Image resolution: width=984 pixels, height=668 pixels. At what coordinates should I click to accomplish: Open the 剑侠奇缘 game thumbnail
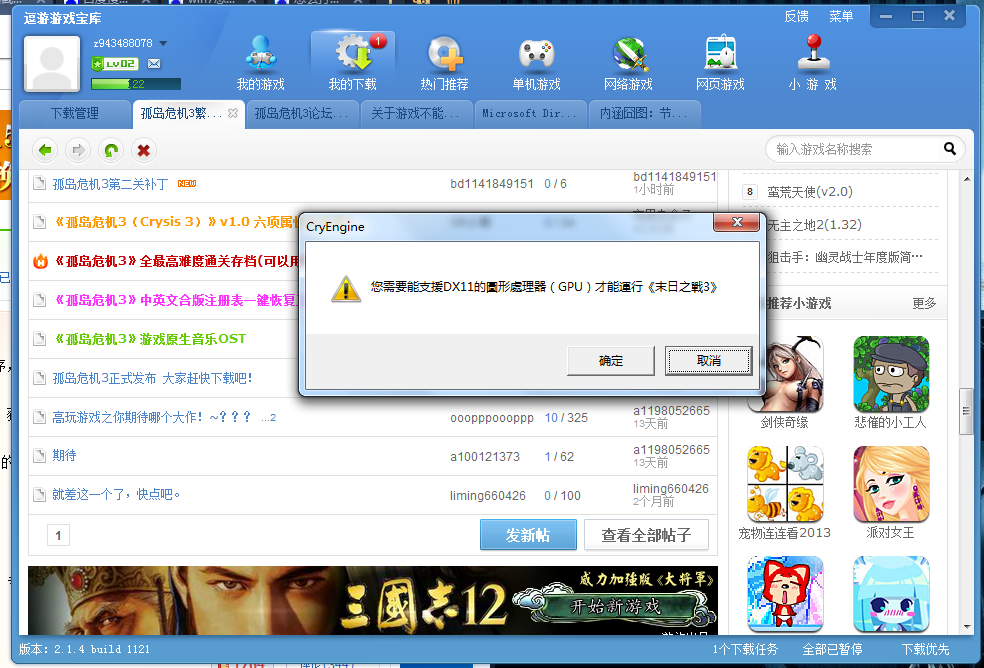(784, 374)
